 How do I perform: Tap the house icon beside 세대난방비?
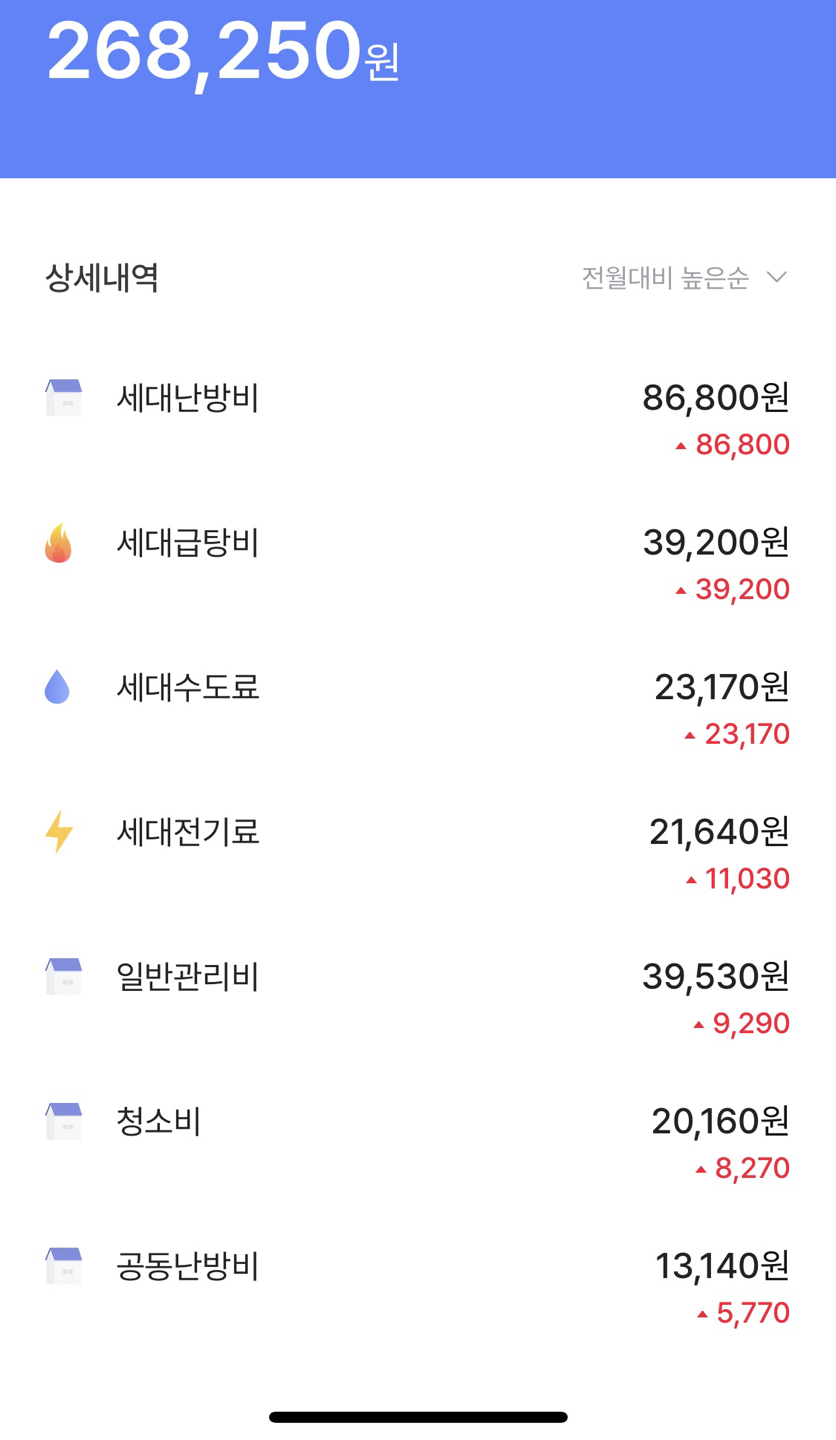tap(63, 398)
